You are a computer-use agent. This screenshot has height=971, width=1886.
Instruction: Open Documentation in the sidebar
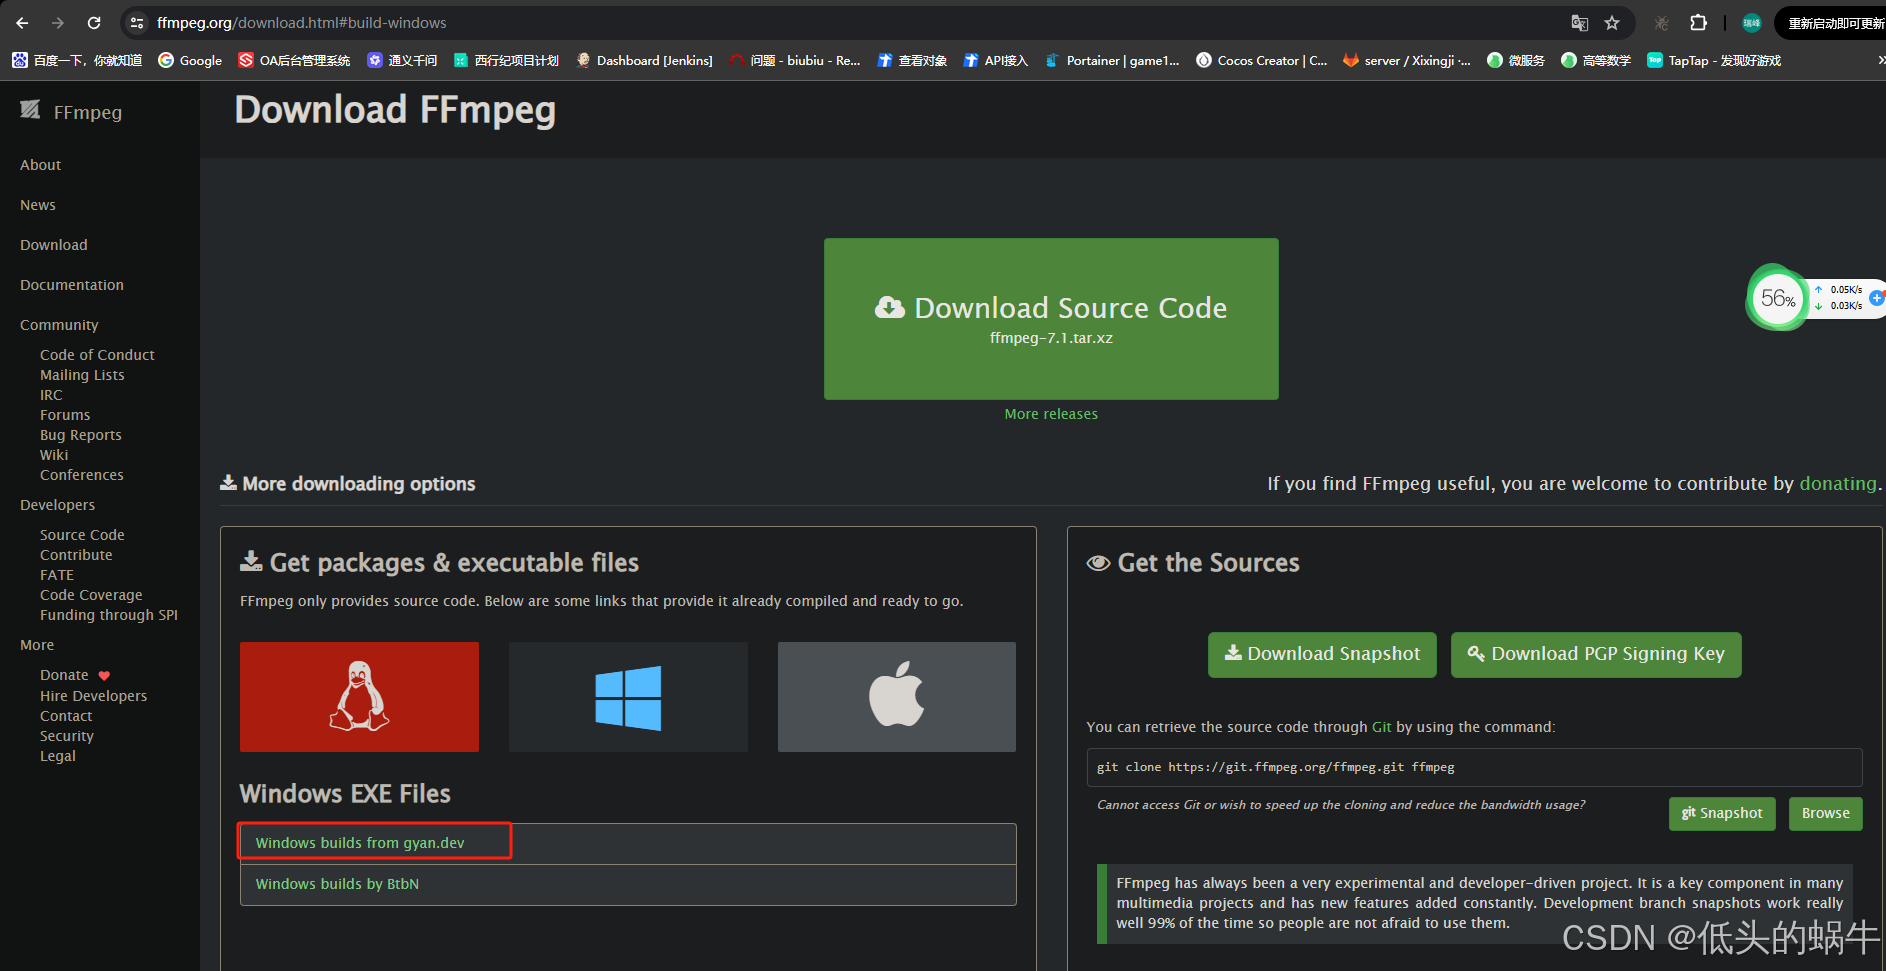pos(72,285)
